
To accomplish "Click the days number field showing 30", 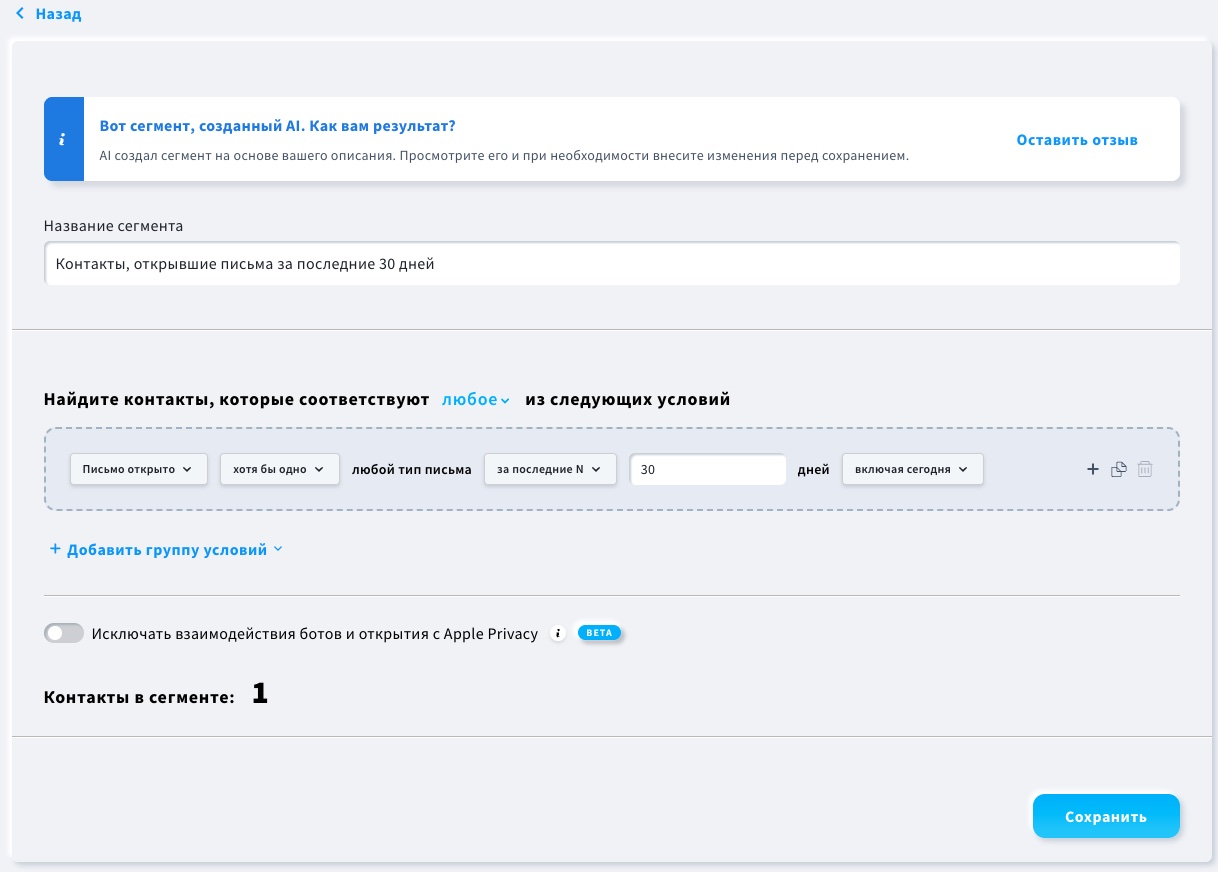I will 707,469.
